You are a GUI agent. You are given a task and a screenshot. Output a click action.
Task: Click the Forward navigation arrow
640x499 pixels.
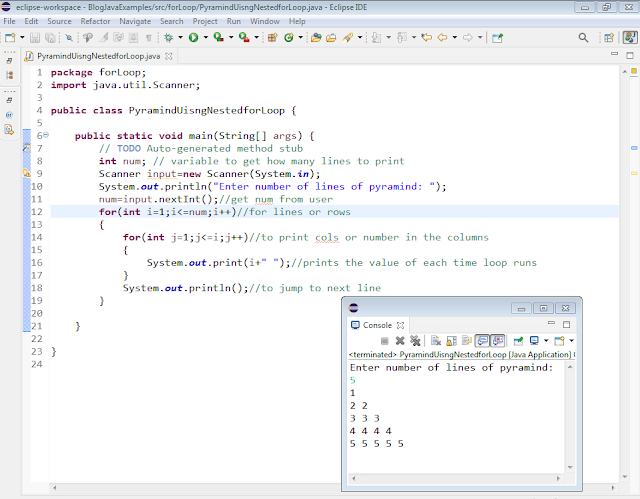pos(468,38)
